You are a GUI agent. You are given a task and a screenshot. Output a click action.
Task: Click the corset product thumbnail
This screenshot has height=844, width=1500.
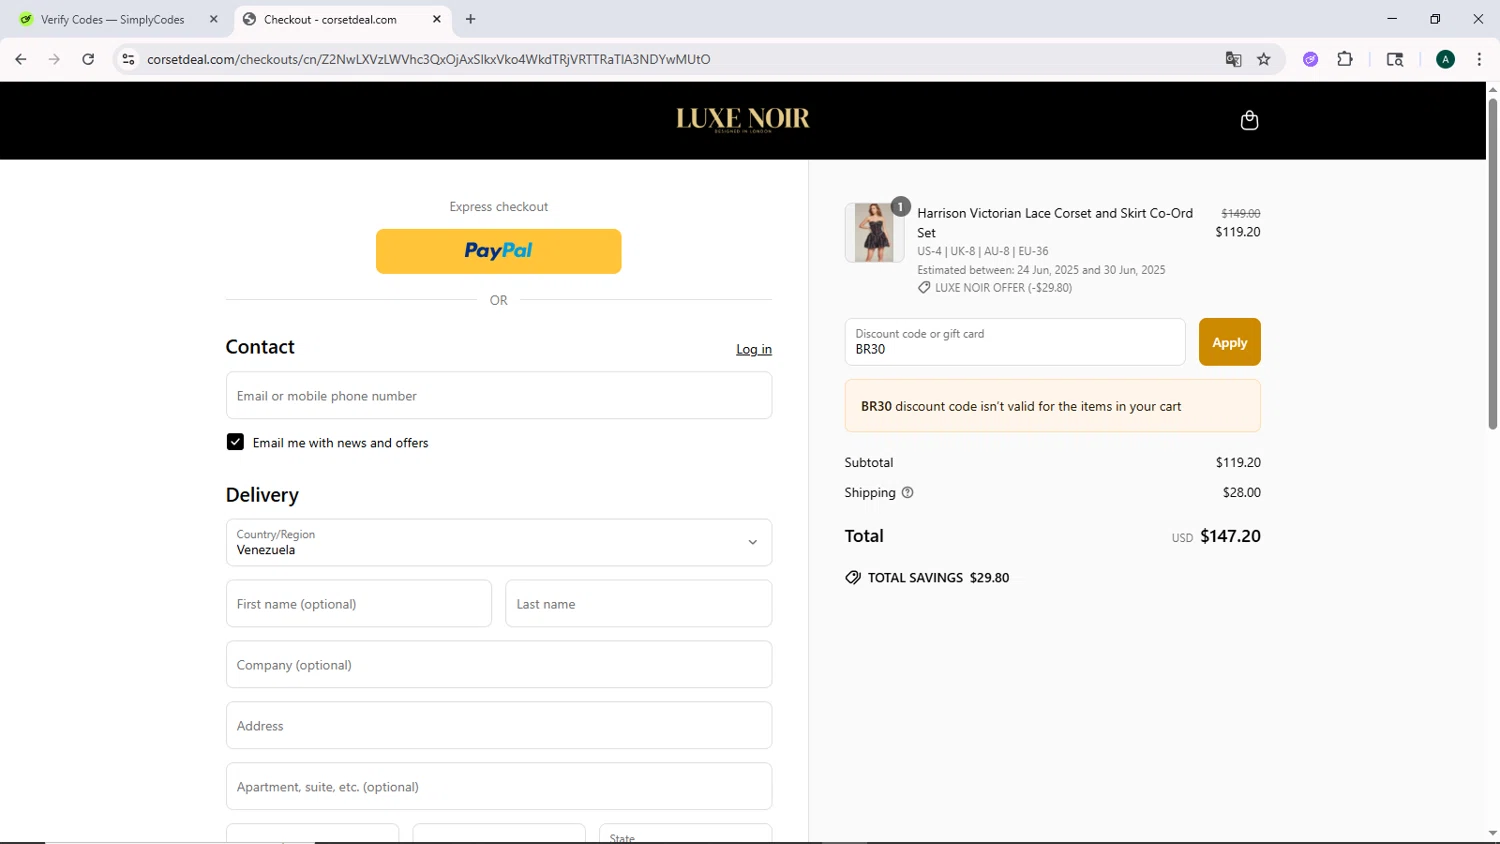coord(874,232)
